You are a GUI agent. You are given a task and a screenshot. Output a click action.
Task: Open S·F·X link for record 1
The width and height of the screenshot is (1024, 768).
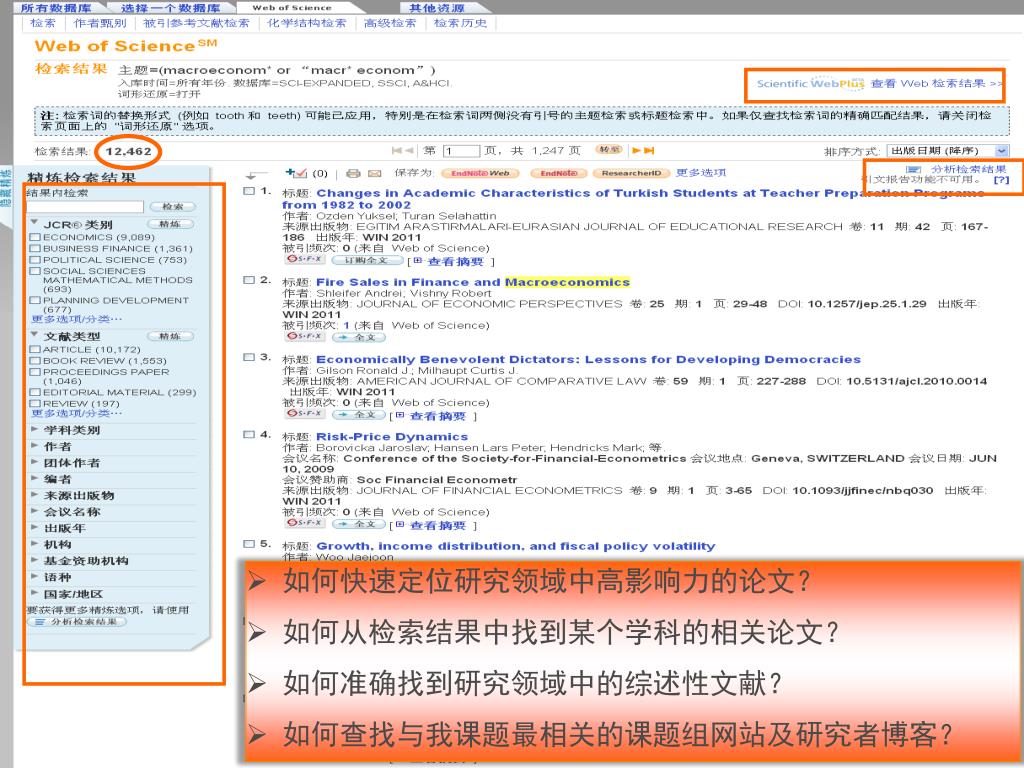click(x=304, y=259)
